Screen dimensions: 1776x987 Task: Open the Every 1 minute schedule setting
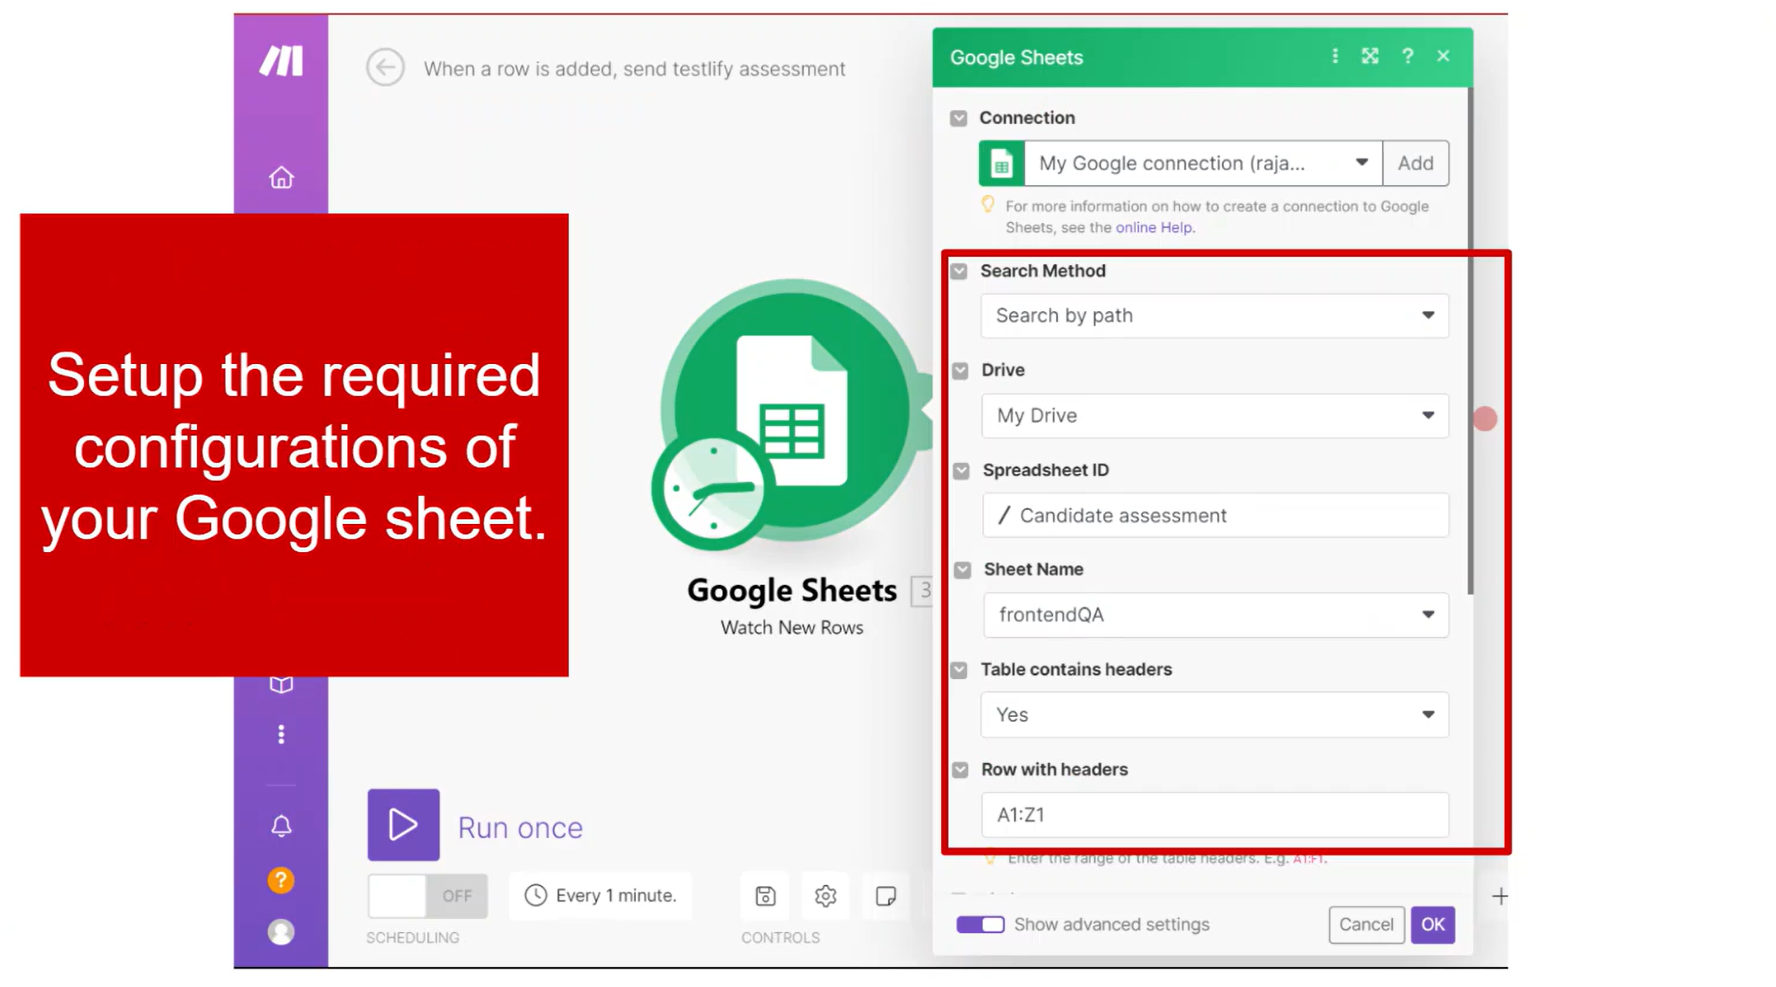[x=601, y=895]
